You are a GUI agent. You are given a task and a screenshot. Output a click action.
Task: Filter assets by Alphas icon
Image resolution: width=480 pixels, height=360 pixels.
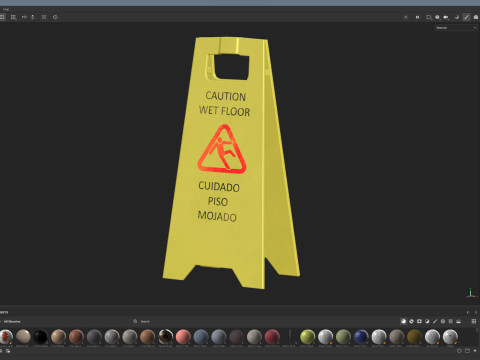click(x=443, y=321)
